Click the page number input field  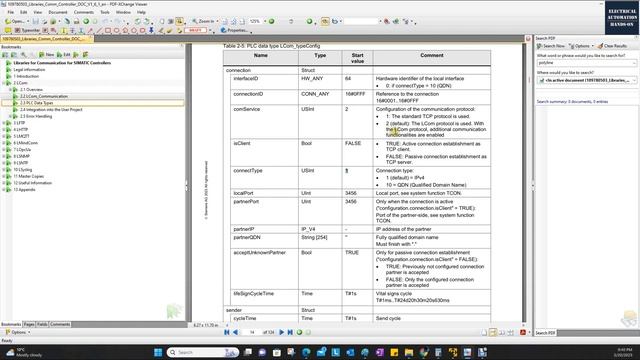tap(252, 332)
